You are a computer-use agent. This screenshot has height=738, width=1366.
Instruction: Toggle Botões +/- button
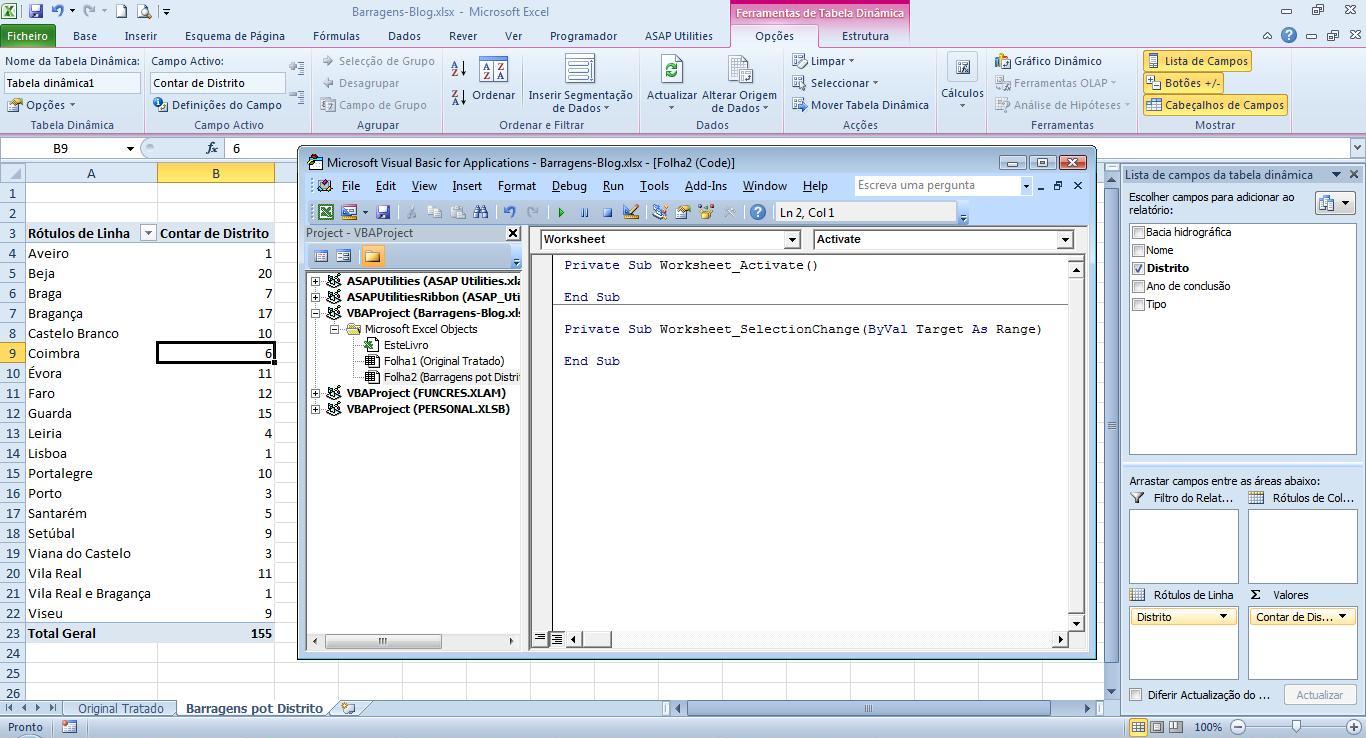(1184, 83)
